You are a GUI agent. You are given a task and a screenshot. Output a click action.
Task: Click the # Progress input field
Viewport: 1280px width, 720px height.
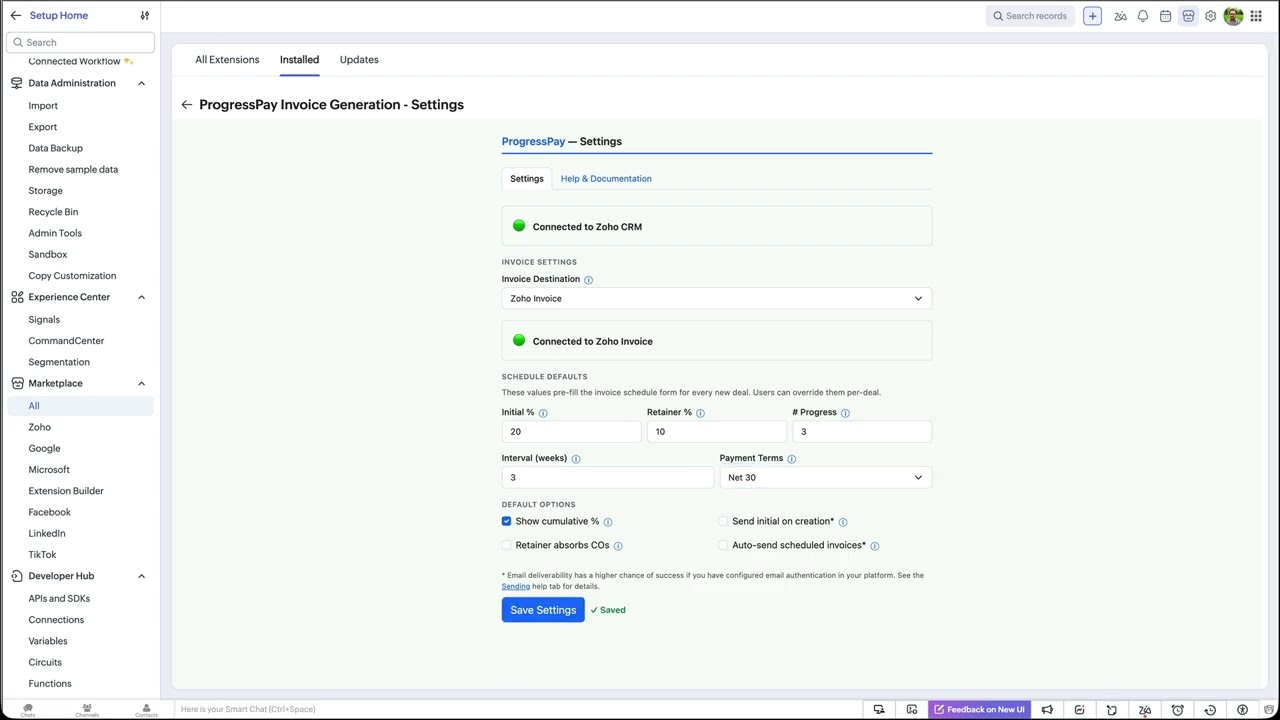(861, 431)
